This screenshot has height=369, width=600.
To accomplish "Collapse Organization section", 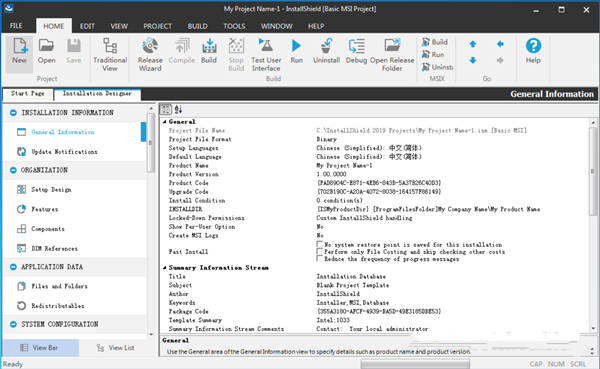I will tap(13, 170).
